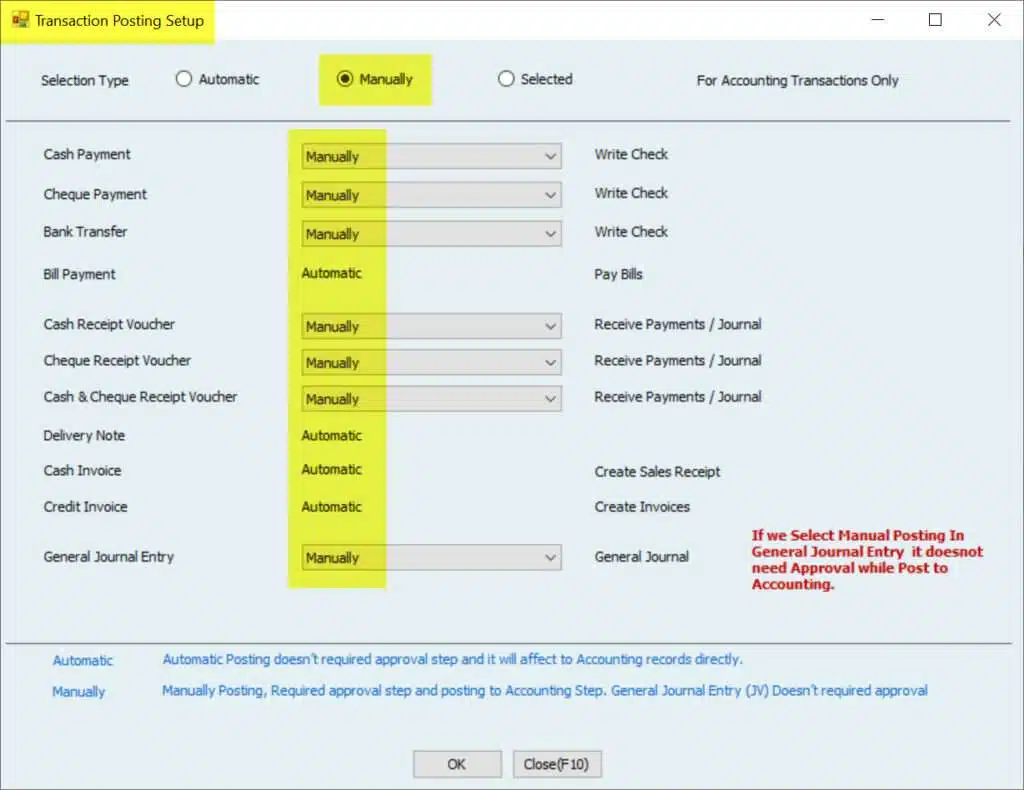Minimize the Transaction Posting Setup window
The image size is (1024, 790).
(877, 20)
